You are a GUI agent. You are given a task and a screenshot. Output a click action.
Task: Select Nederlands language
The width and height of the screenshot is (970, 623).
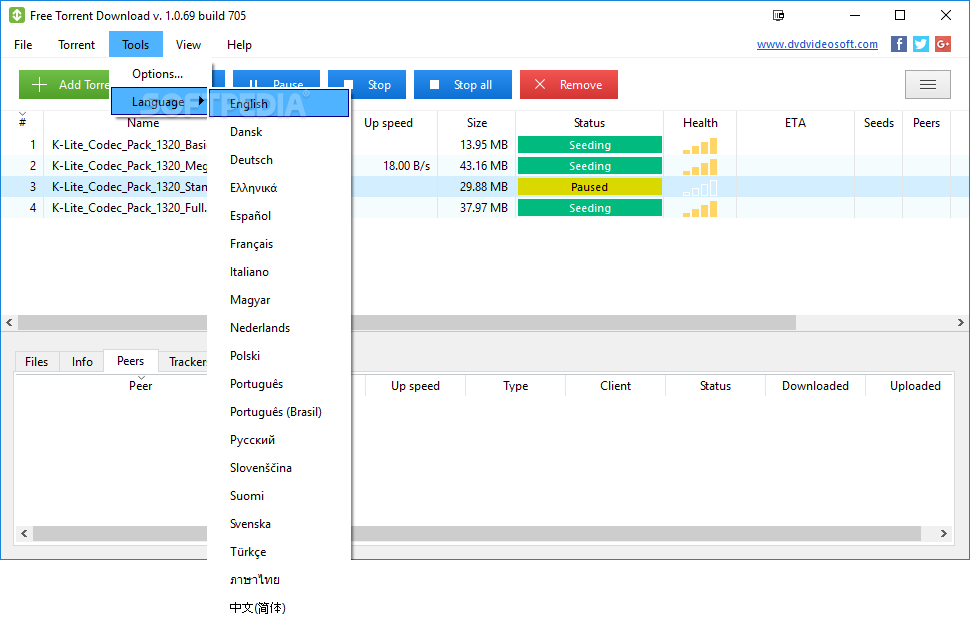coord(279,327)
